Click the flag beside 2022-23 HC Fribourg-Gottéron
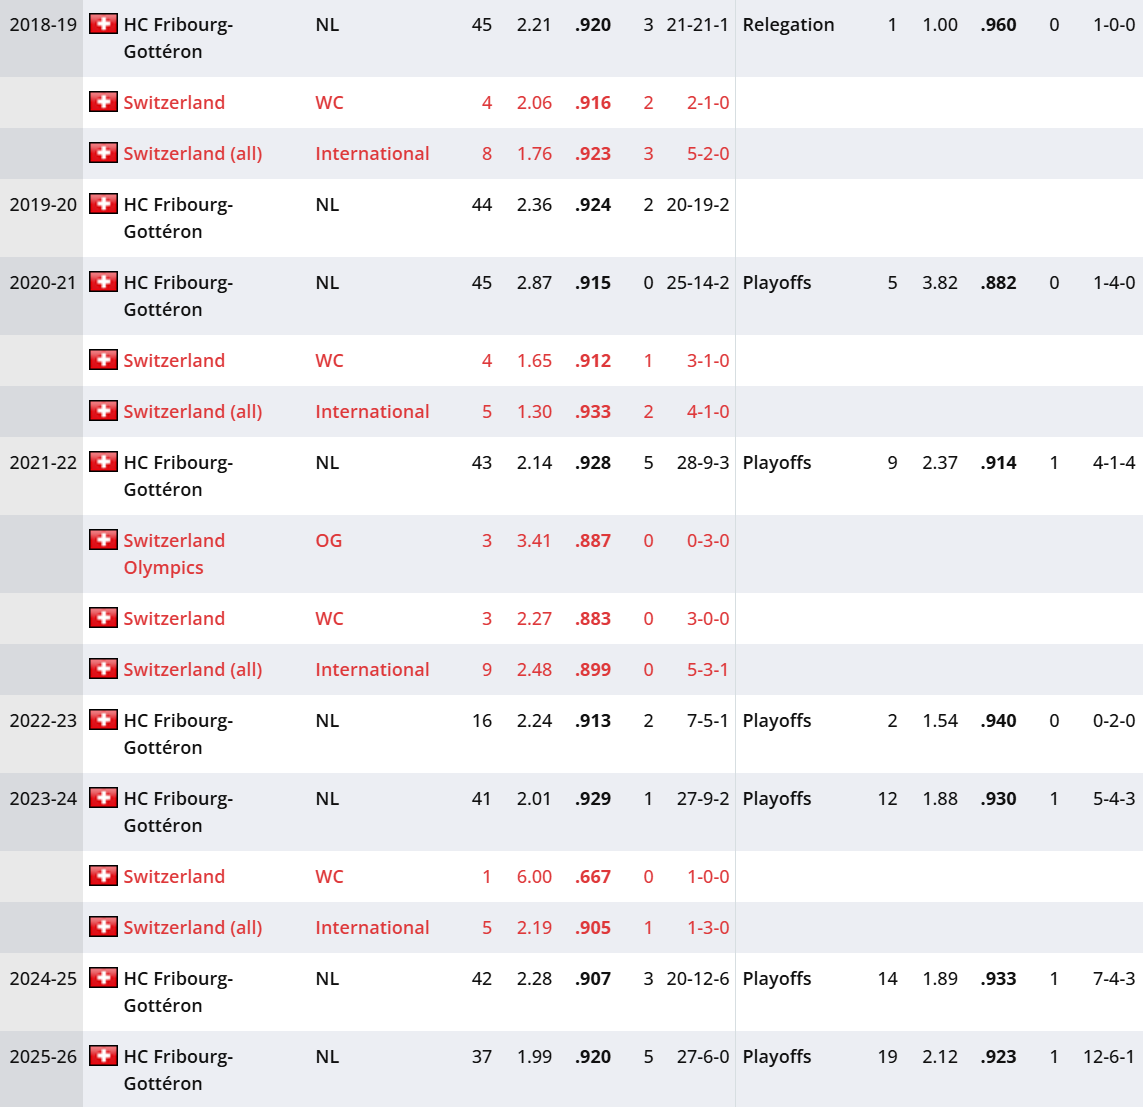Viewport: 1143px width, 1107px height. tap(103, 720)
